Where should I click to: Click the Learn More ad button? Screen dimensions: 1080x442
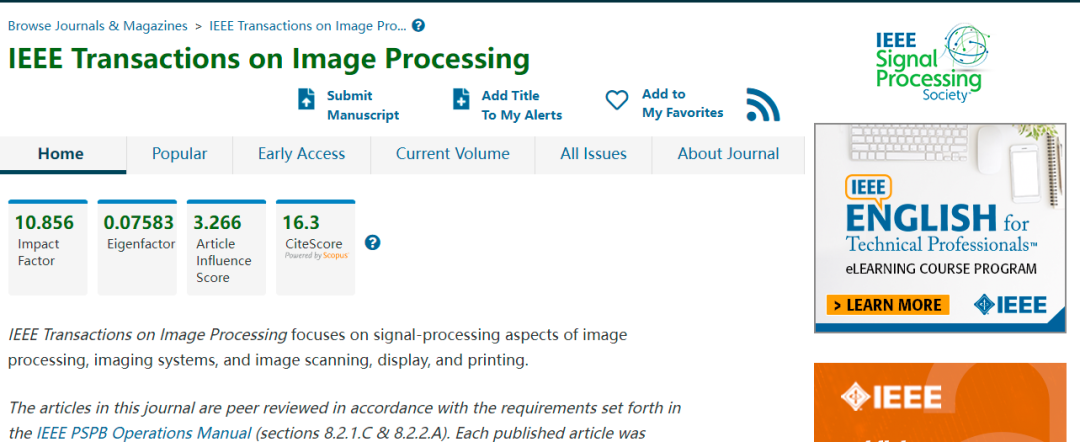pyautogui.click(x=887, y=305)
